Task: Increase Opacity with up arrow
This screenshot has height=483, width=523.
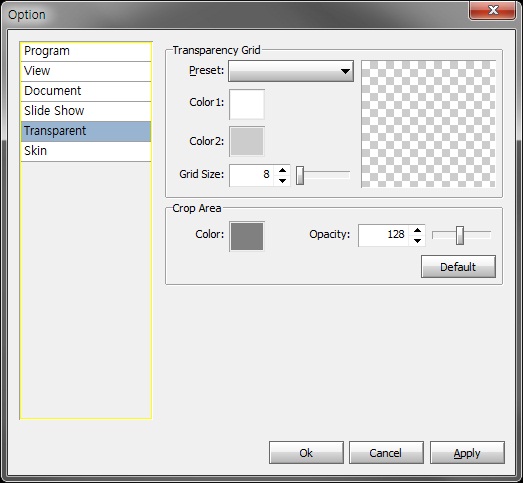Action: click(x=417, y=230)
